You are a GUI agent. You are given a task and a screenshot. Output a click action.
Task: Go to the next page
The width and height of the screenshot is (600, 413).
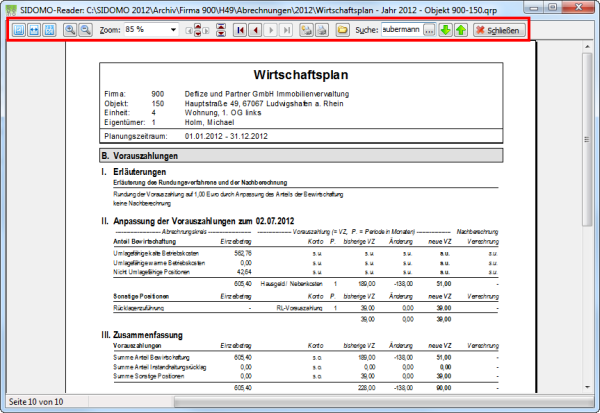point(271,30)
